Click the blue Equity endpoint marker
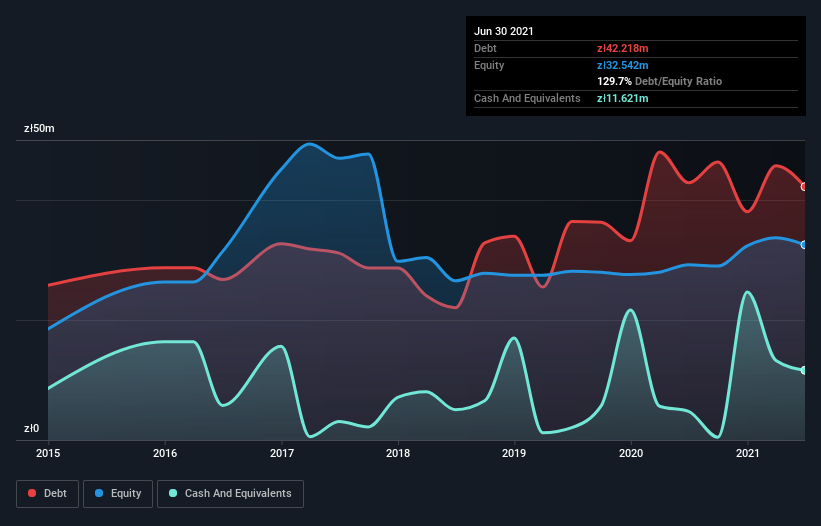Screen dimensions: 821x526 (804, 244)
